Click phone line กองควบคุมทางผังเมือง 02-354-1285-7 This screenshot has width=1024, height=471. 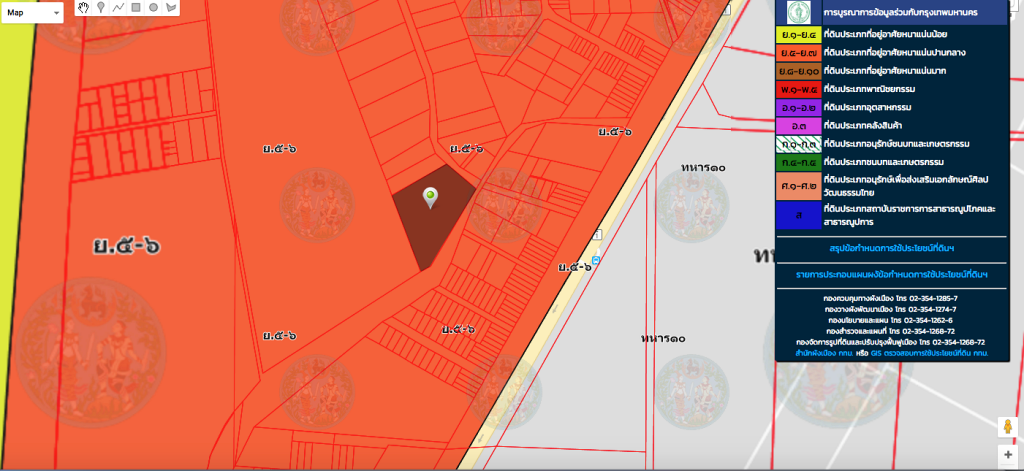point(891,298)
